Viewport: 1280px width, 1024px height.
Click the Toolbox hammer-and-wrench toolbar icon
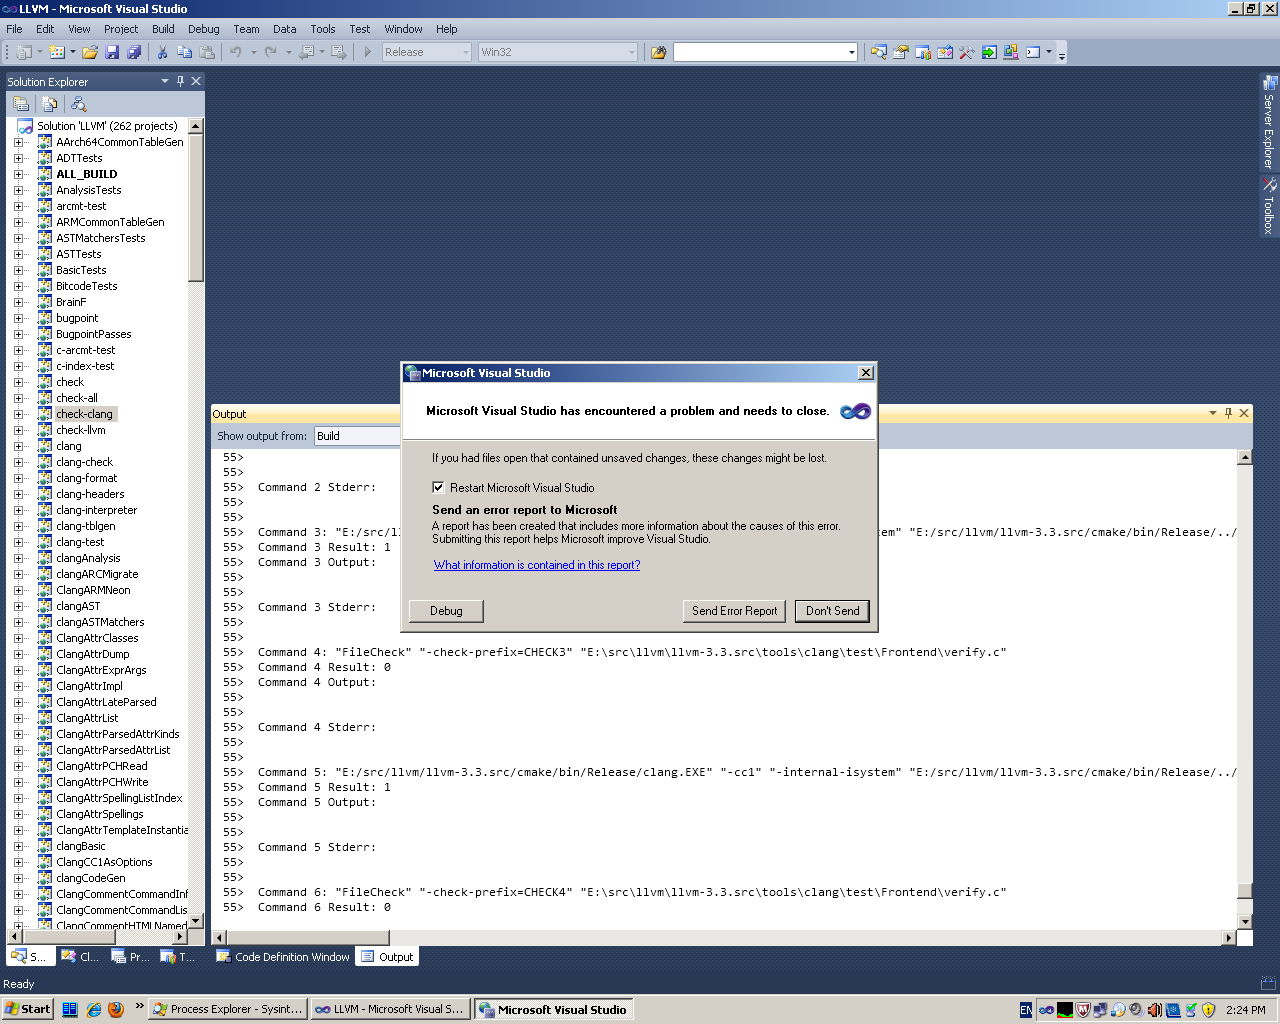point(967,52)
